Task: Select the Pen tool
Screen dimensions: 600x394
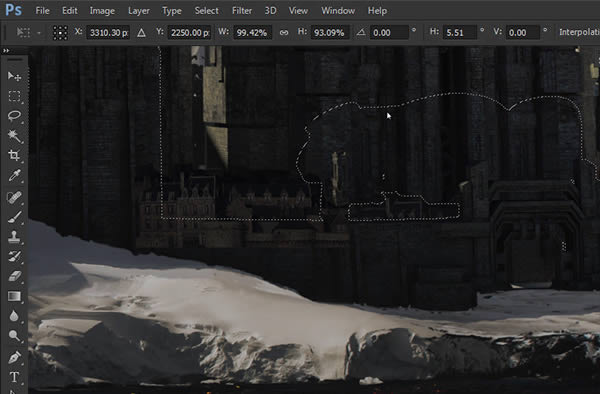Action: 14,358
